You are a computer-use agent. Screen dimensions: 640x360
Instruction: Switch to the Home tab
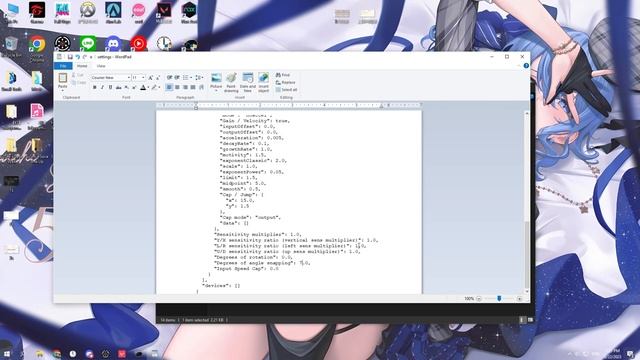tap(82, 66)
